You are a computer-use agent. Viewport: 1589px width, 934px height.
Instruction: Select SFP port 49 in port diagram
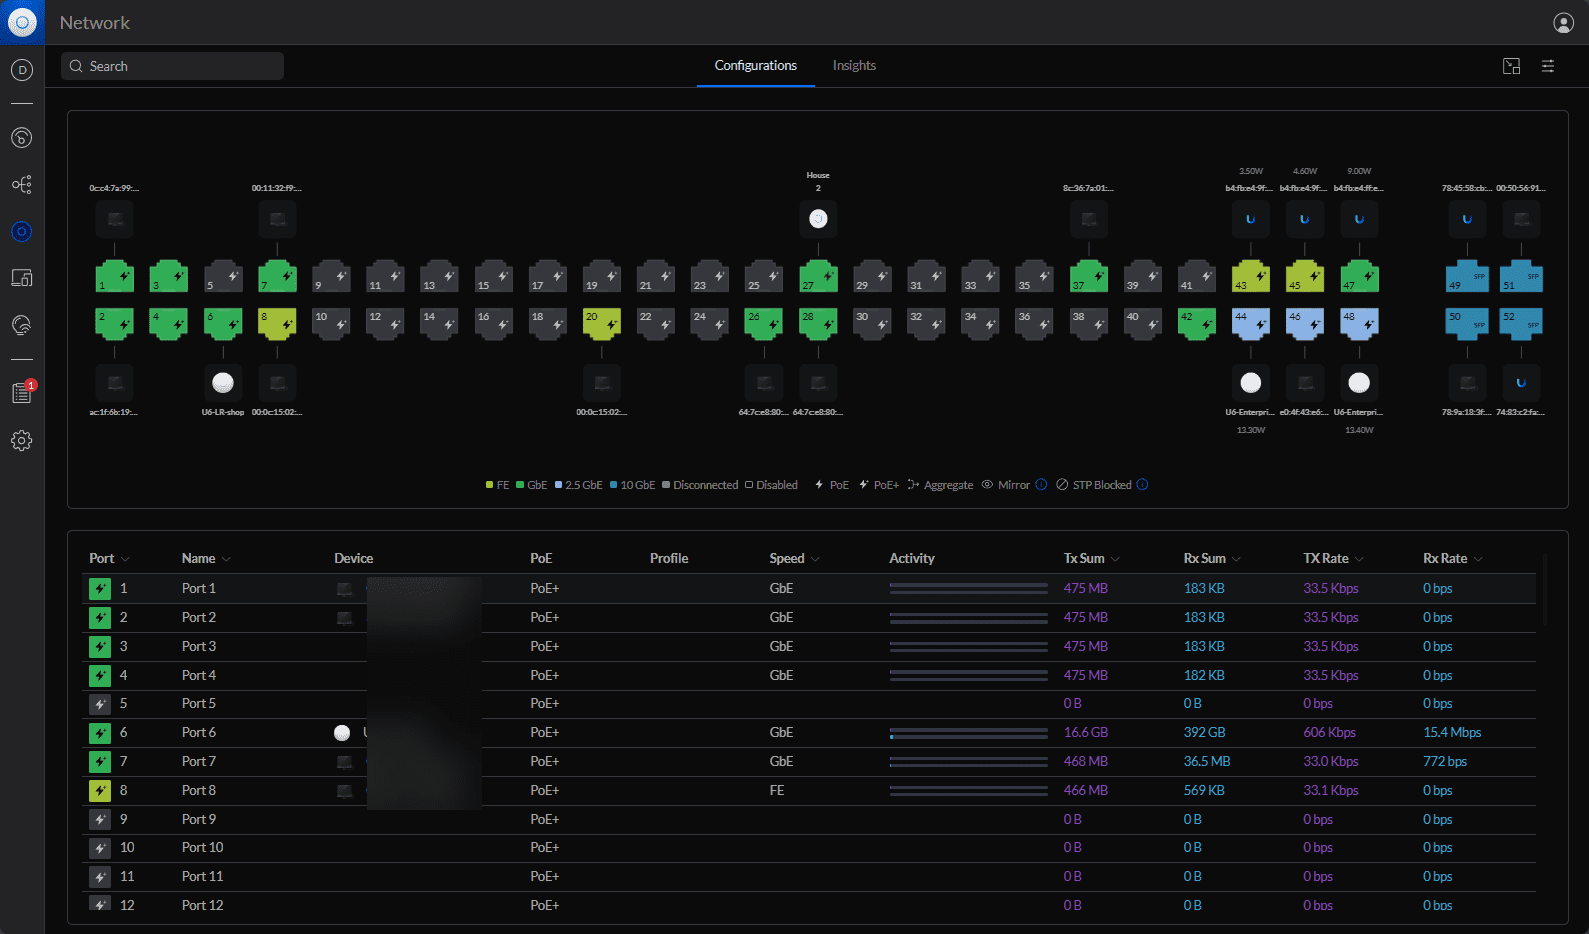pos(1466,277)
